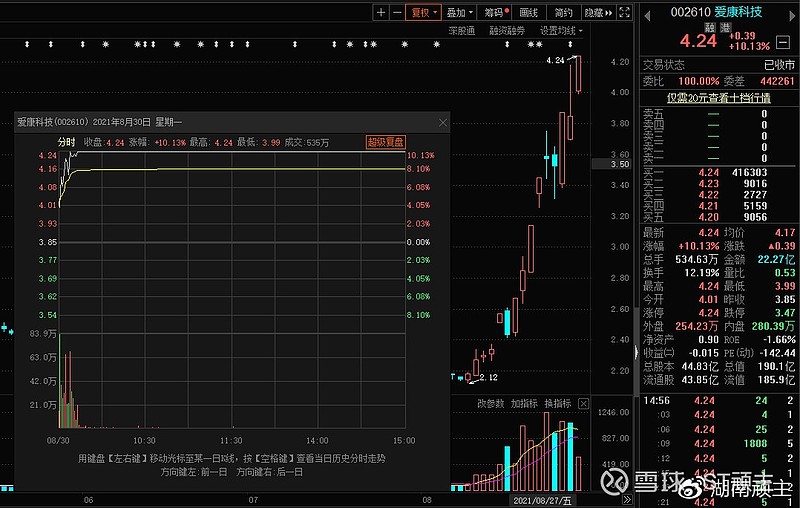Click the 2.12 low price label on K-line
Image resolution: width=800 pixels, height=508 pixels.
click(x=488, y=377)
